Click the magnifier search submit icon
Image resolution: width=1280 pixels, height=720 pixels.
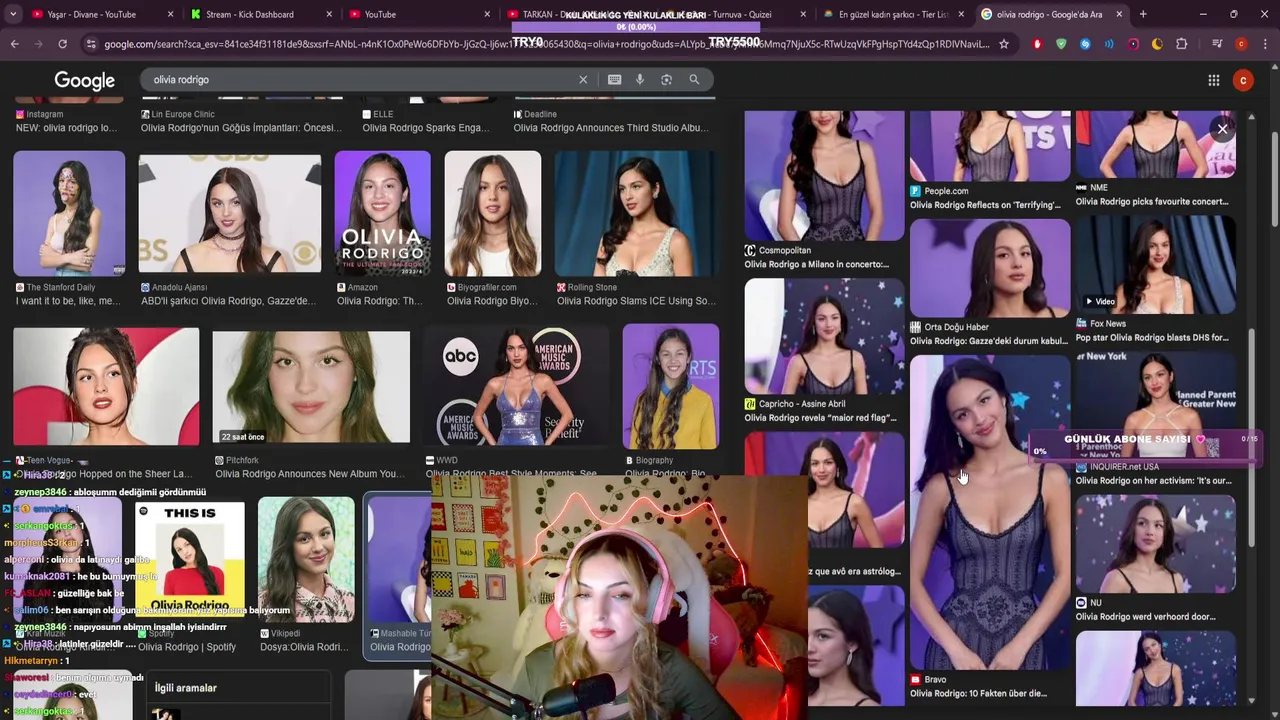pos(694,80)
